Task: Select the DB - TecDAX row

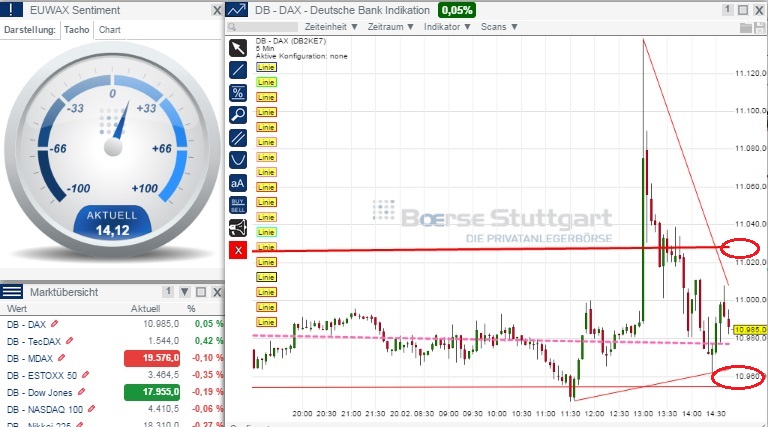Action: (x=112, y=341)
